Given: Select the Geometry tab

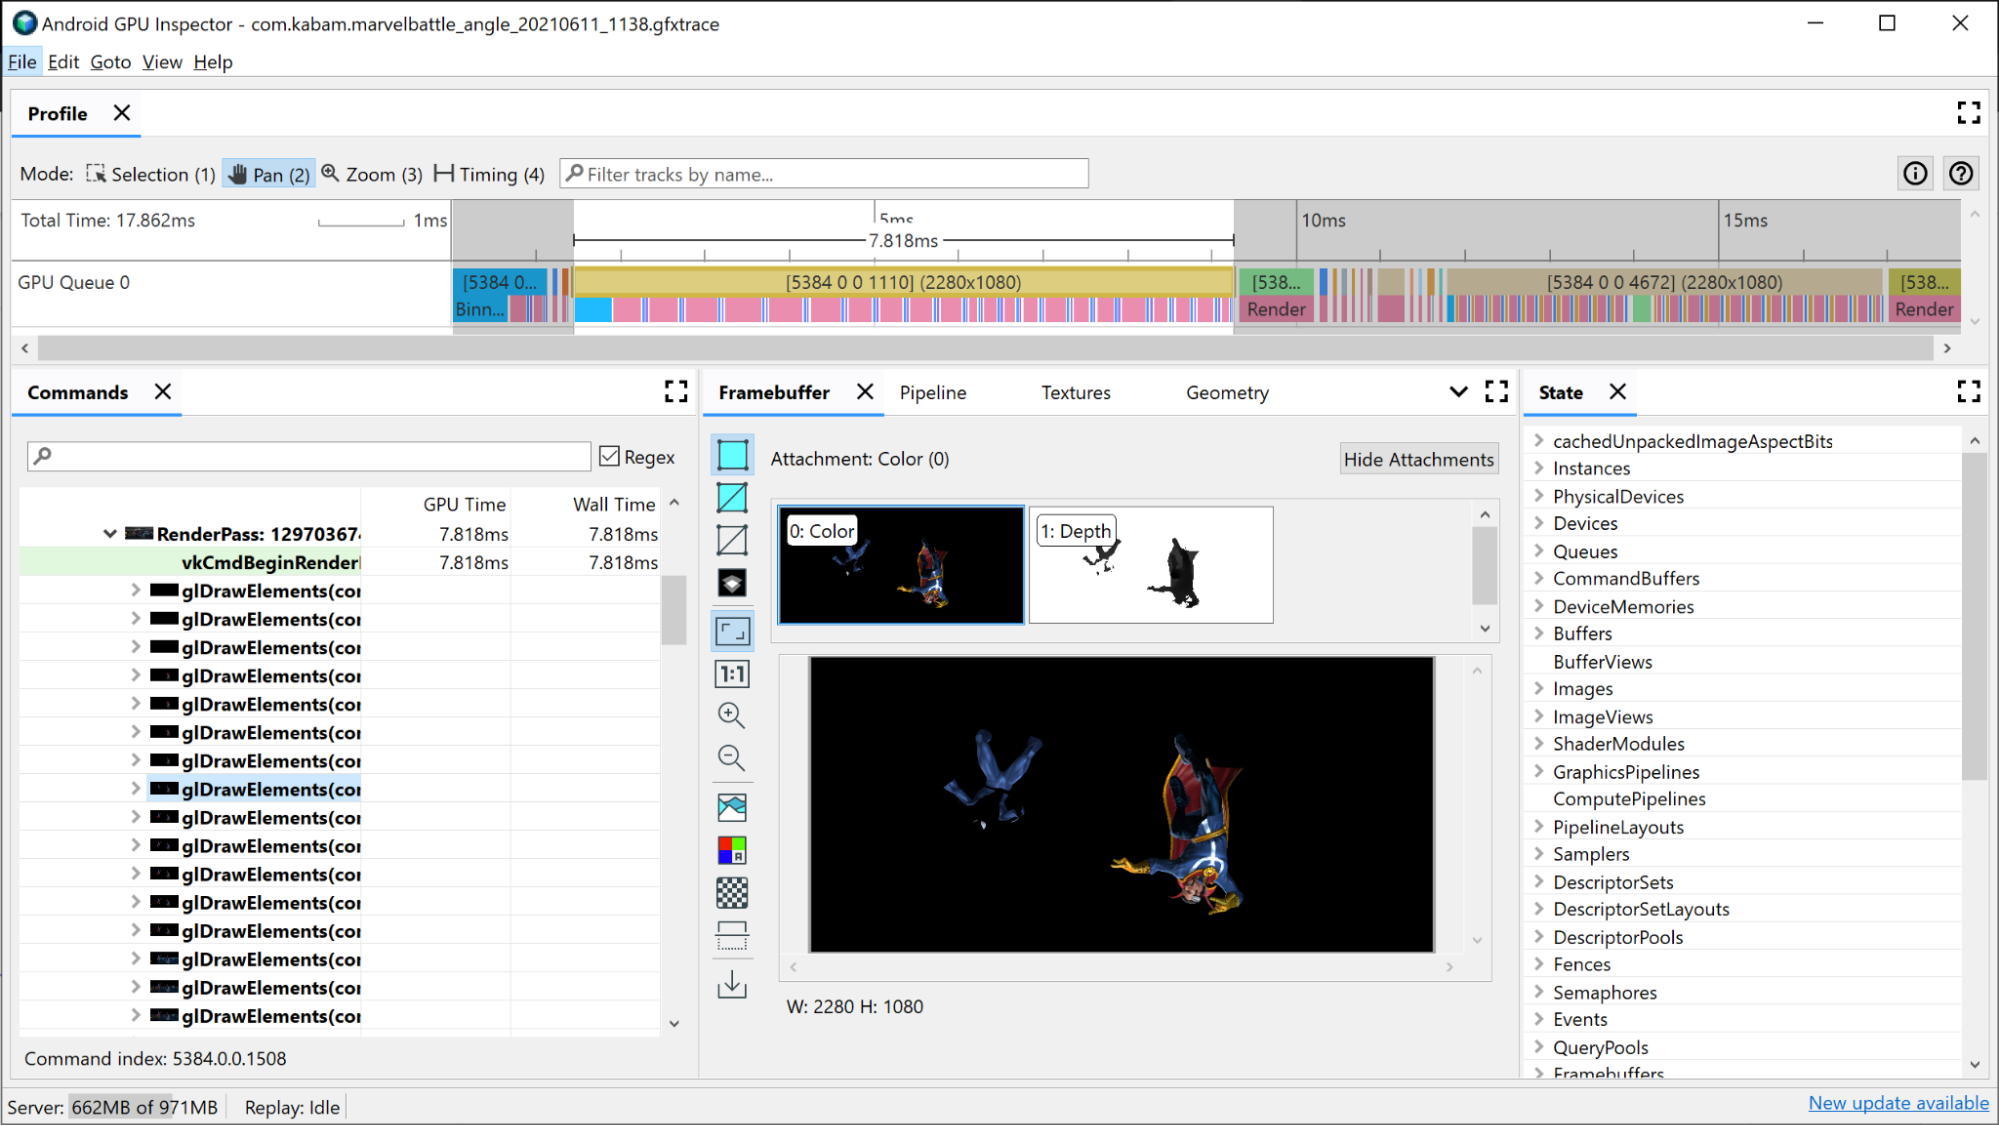Looking at the screenshot, I should tap(1227, 391).
